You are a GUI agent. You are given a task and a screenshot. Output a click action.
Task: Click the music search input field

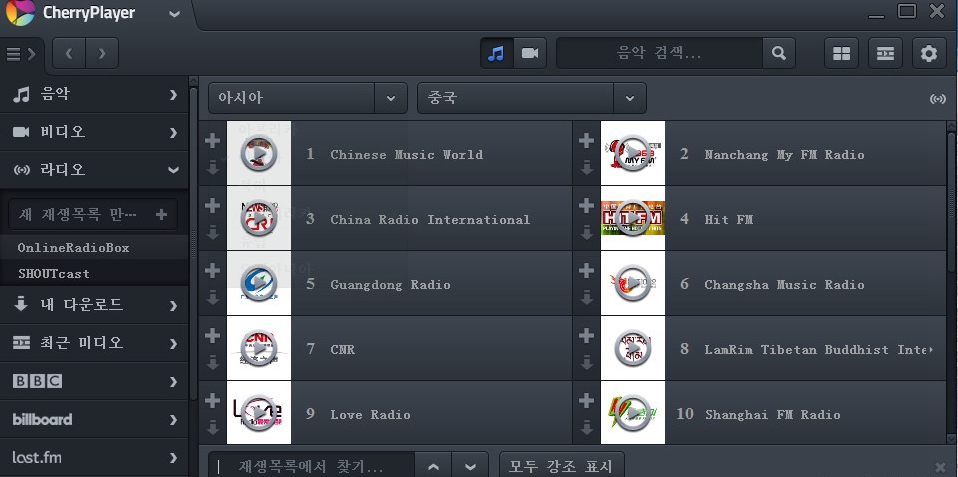659,53
